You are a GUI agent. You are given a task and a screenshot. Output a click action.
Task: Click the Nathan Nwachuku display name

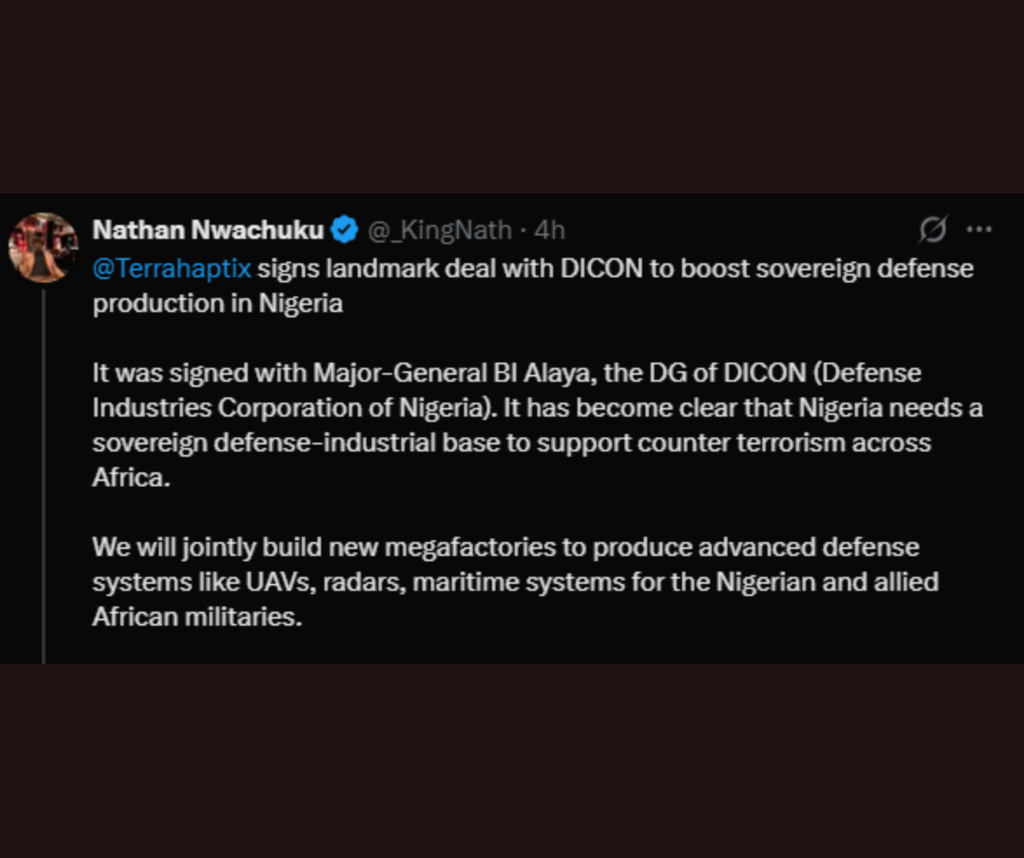[208, 230]
